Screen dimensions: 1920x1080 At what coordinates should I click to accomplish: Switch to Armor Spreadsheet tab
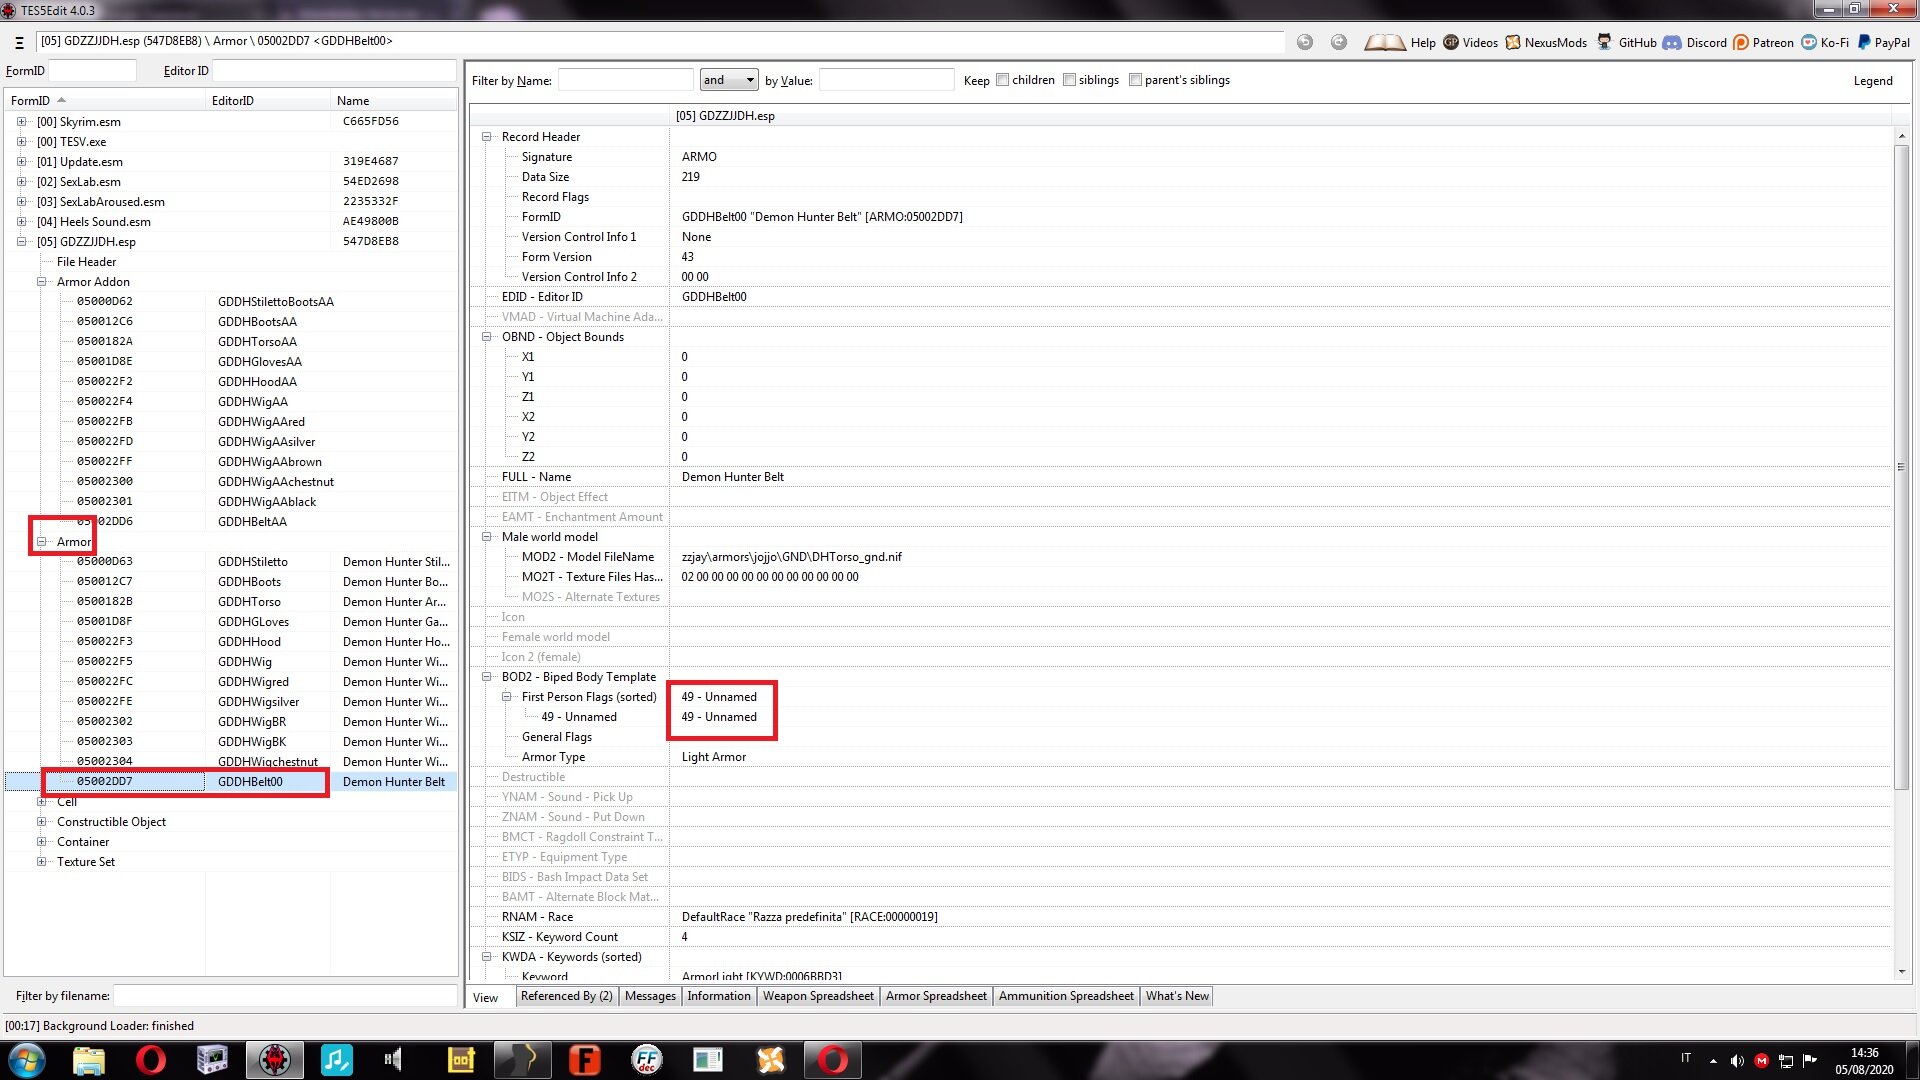[936, 996]
